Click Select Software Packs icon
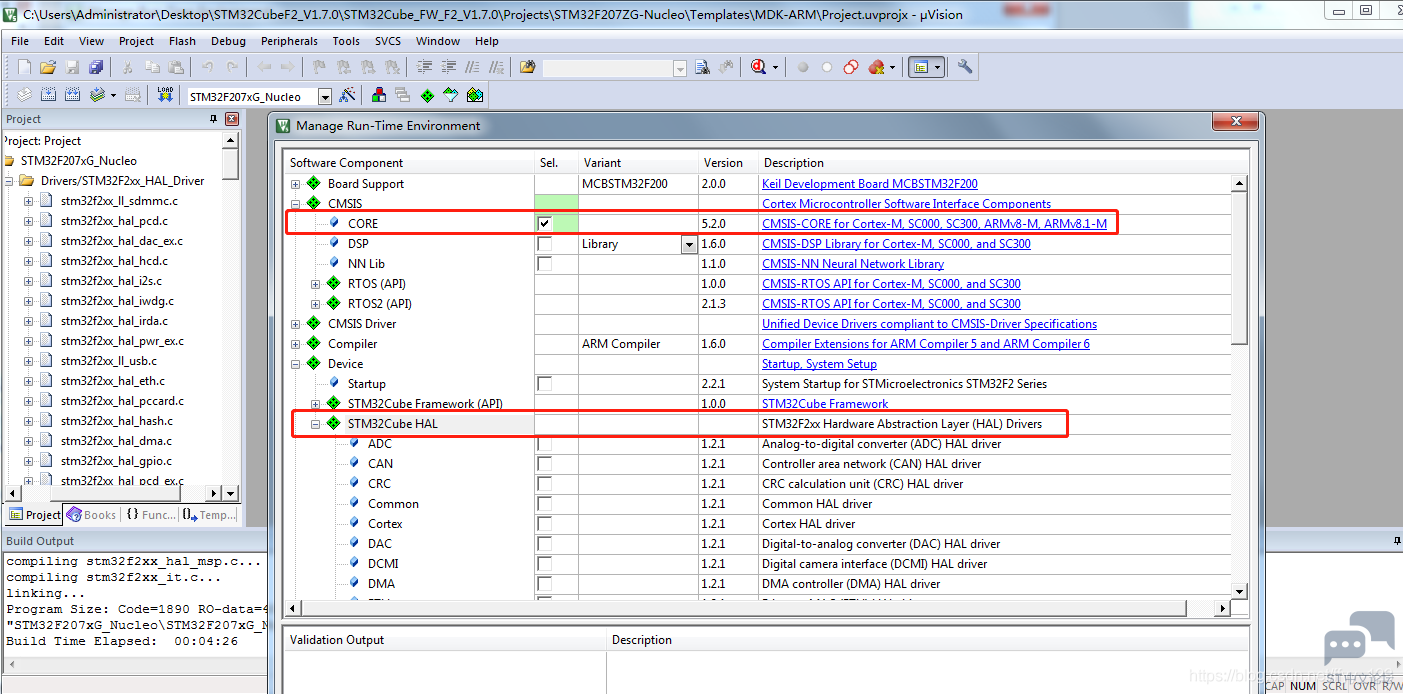 coord(451,95)
